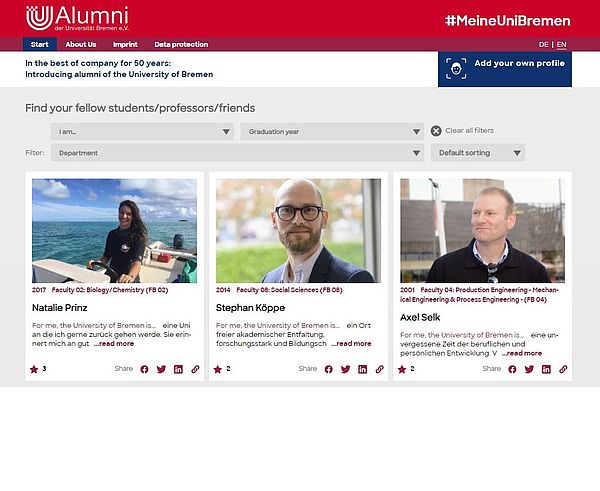This screenshot has width=600, height=491.
Task: Share Natalie Prinz's profile on Facebook
Action: coord(144,369)
